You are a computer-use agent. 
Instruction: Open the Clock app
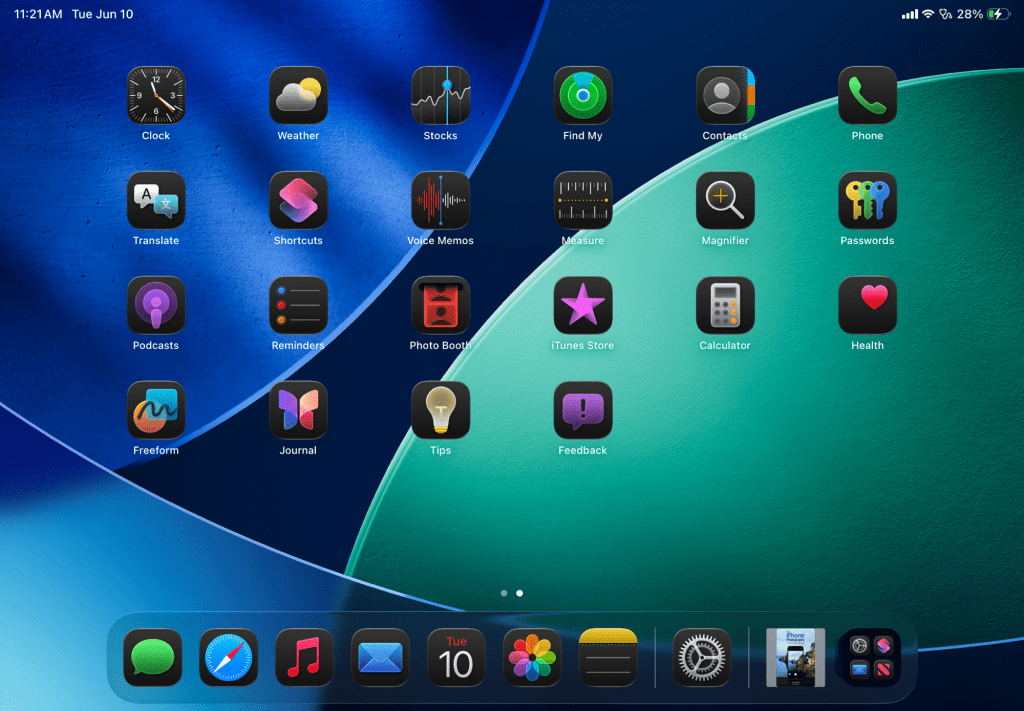click(156, 95)
